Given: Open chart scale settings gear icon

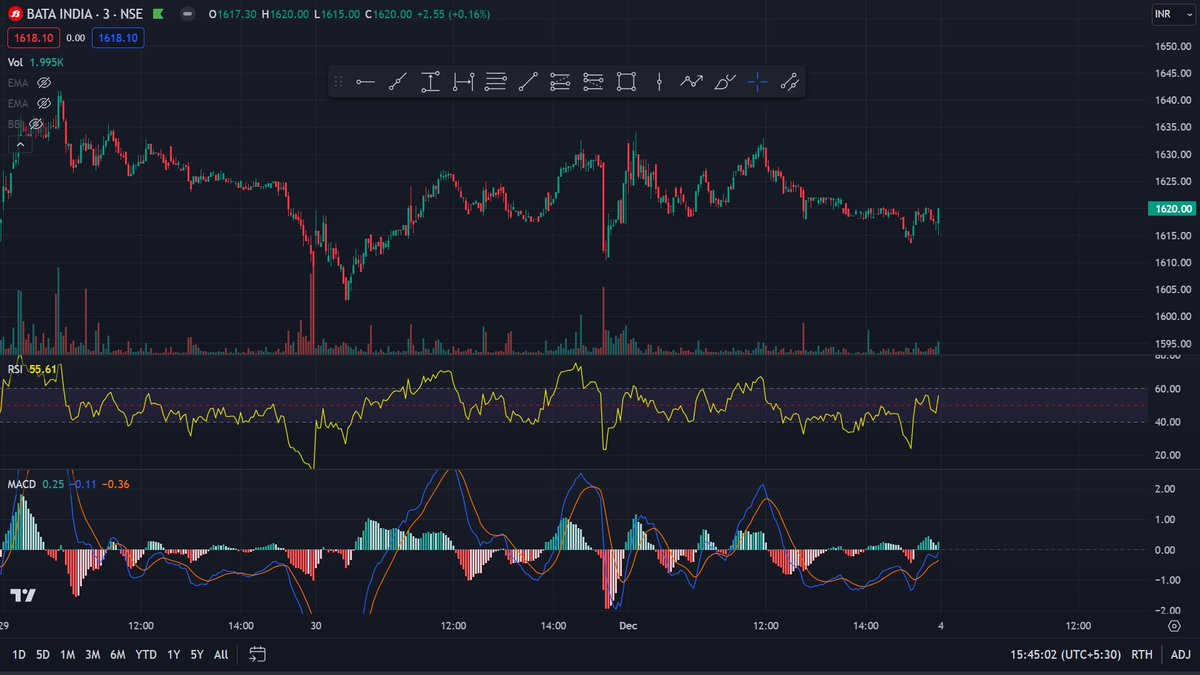Looking at the screenshot, I should pos(1174,626).
